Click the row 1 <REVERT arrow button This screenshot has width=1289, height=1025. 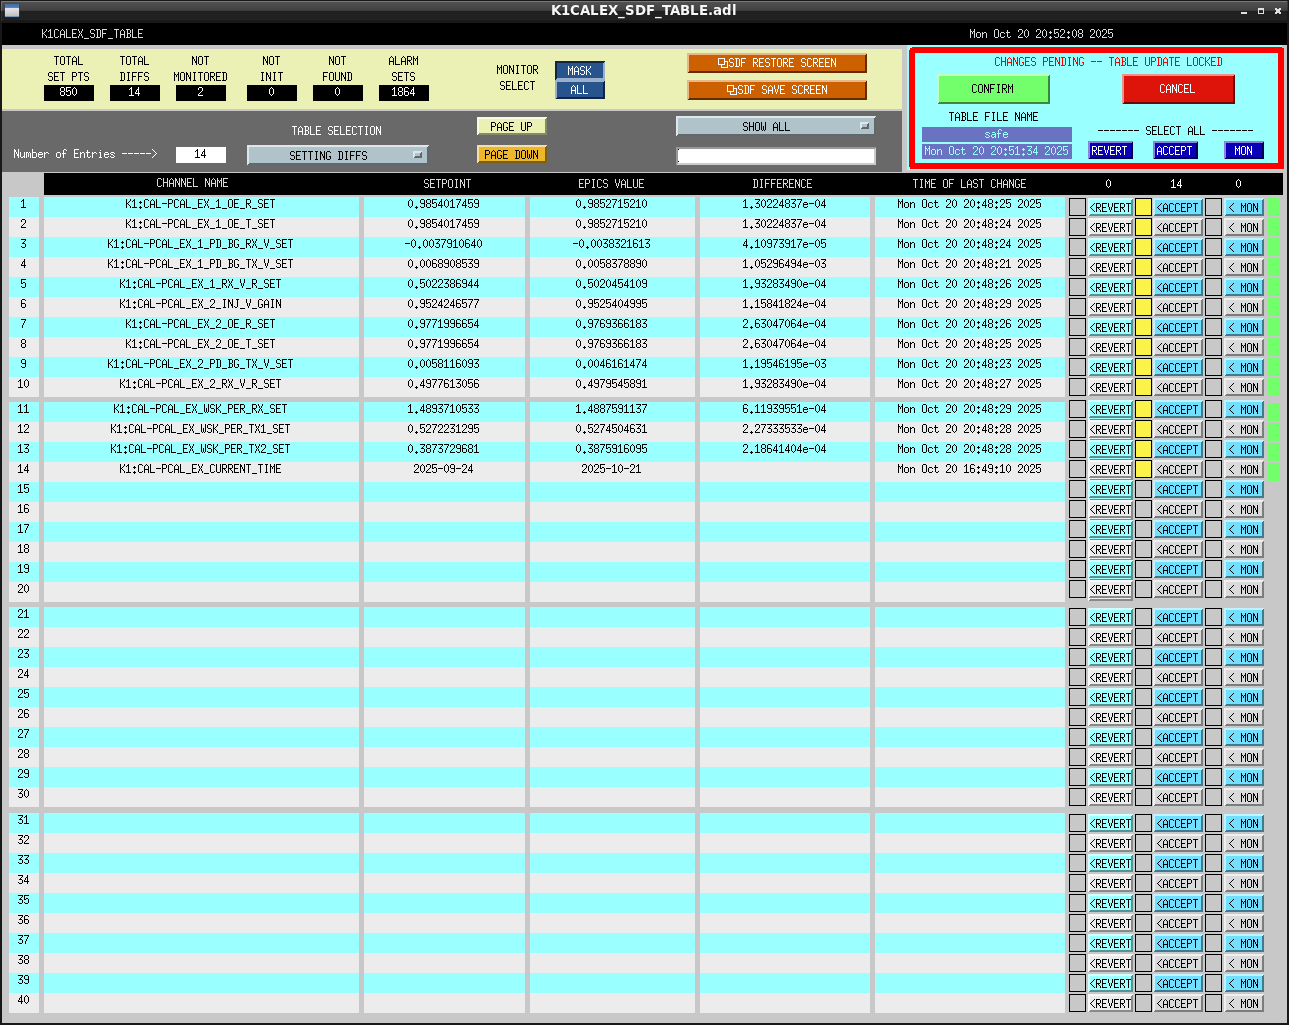click(1110, 208)
